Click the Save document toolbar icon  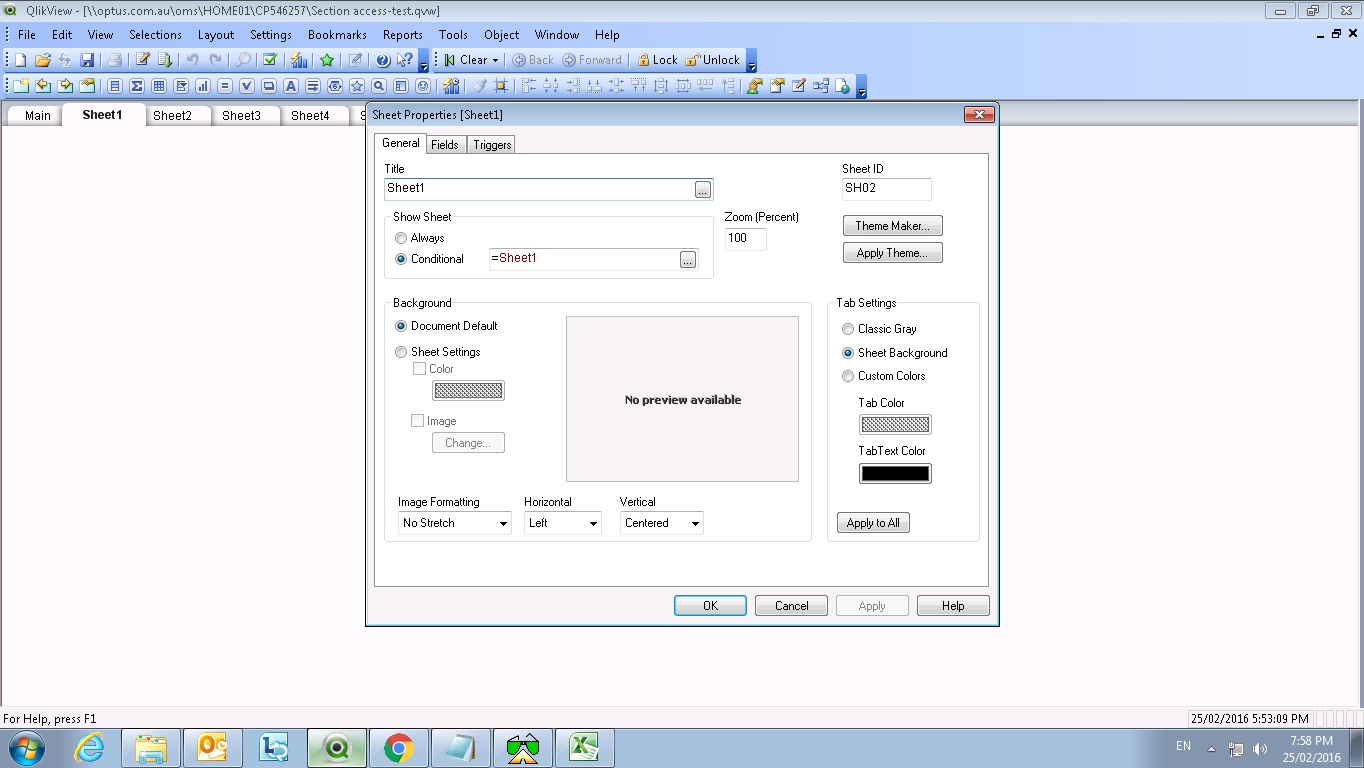point(87,60)
